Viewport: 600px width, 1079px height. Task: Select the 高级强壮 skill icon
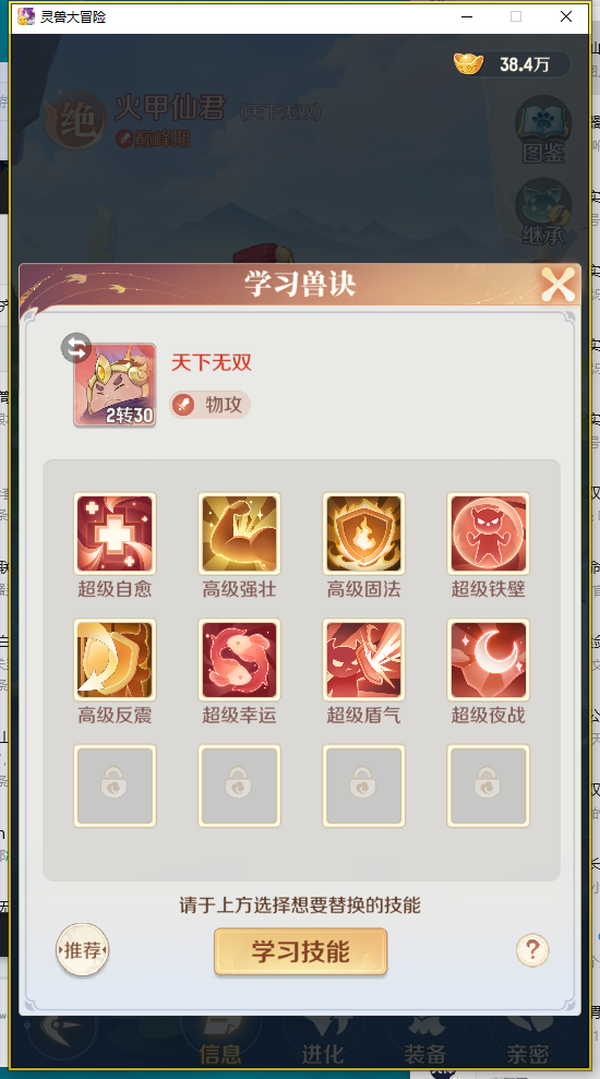pyautogui.click(x=239, y=533)
